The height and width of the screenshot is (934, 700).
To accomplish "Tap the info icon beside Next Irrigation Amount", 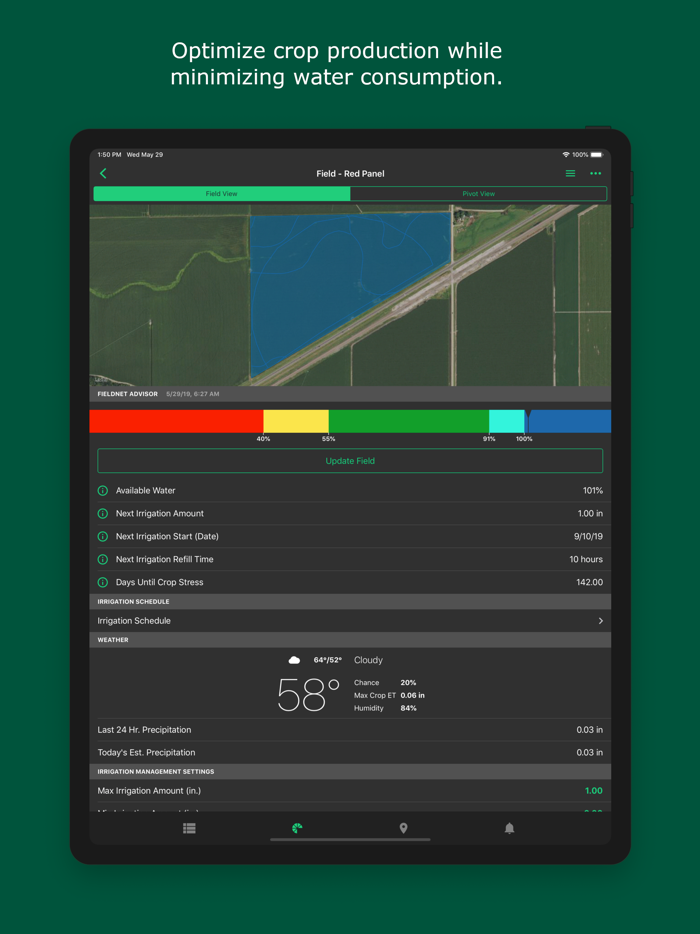I will (102, 513).
